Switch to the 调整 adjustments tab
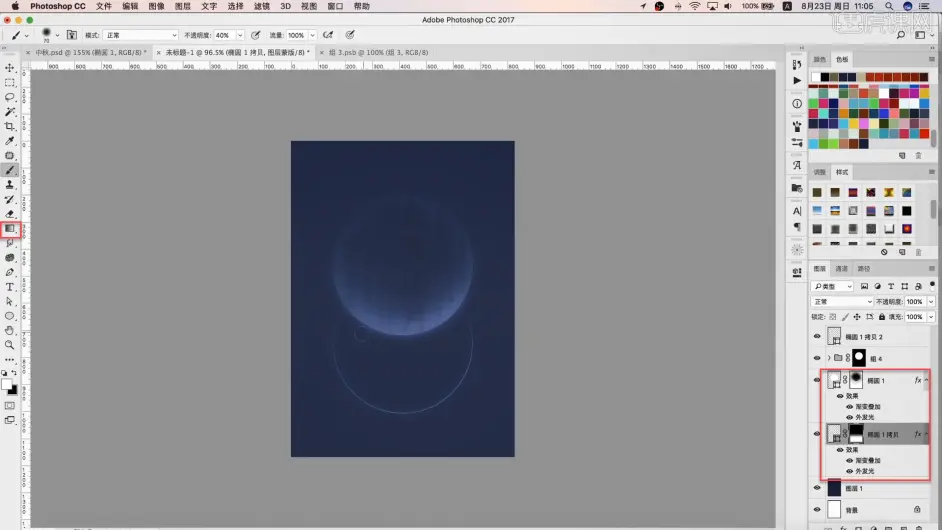The height and width of the screenshot is (530, 942). coord(819,172)
